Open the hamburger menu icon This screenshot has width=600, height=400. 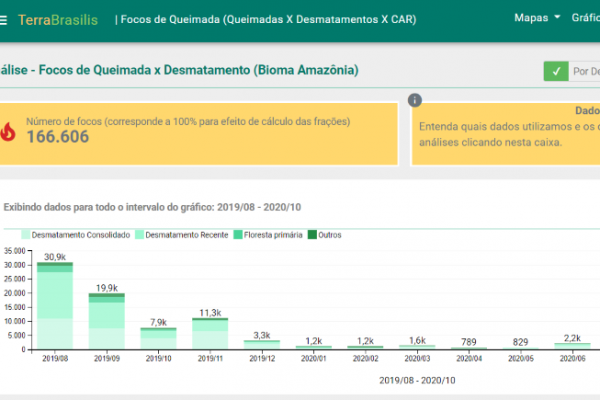pos(5,20)
